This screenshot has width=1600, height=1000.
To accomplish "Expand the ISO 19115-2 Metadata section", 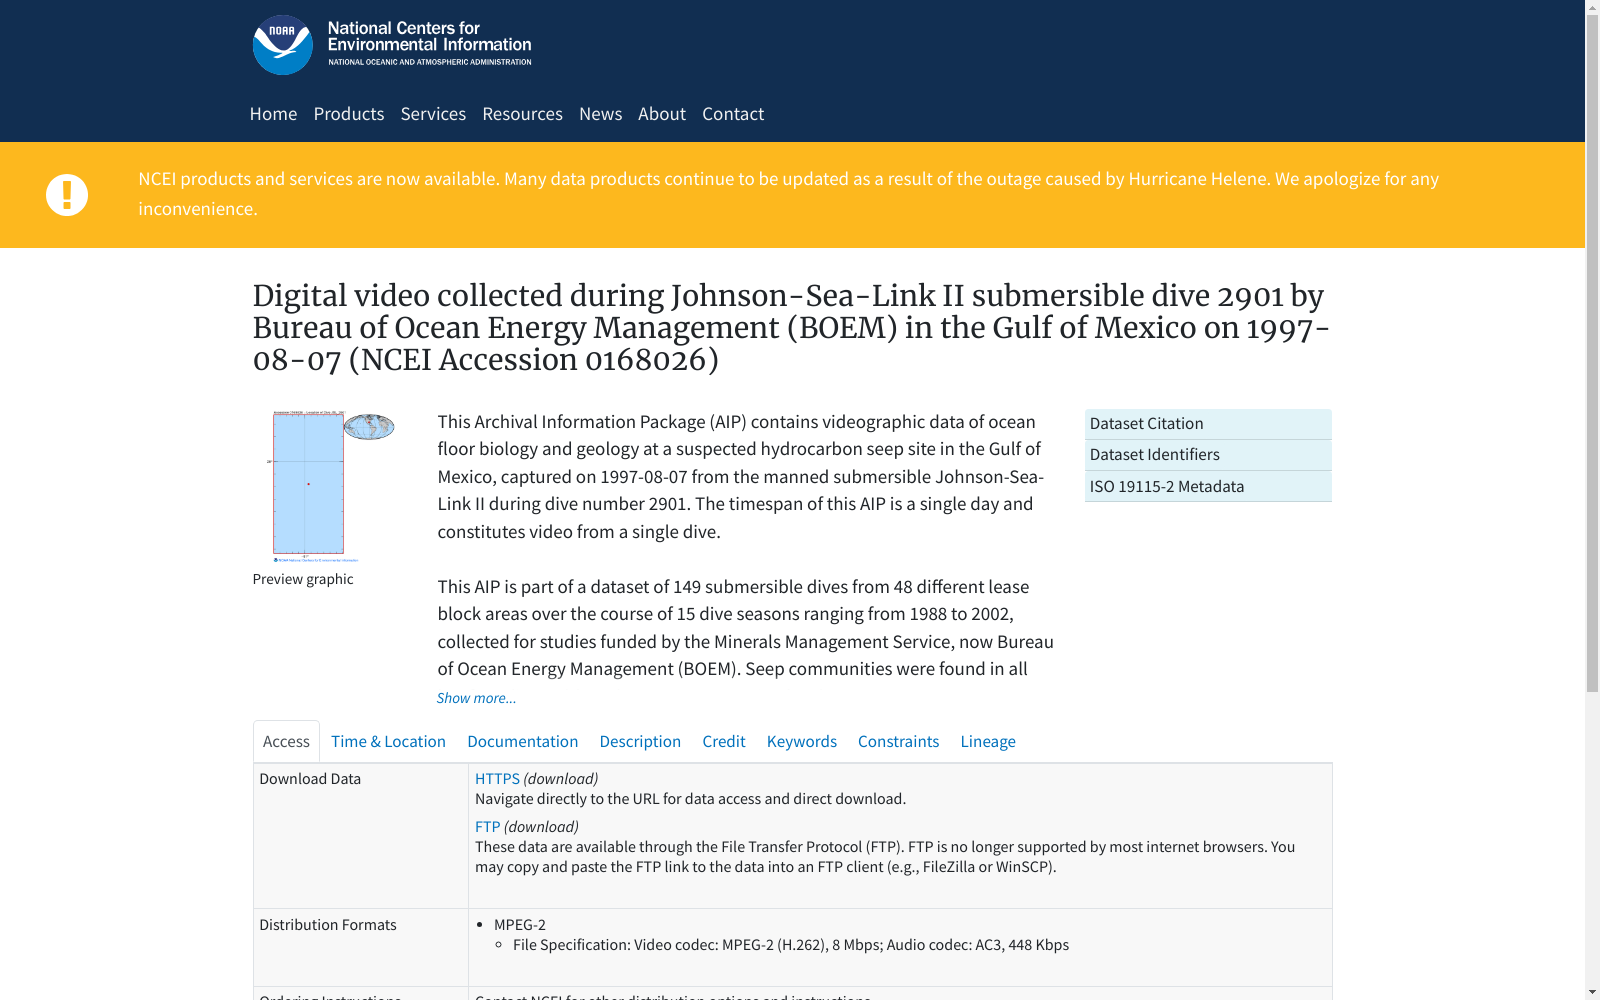I will pyautogui.click(x=1208, y=486).
